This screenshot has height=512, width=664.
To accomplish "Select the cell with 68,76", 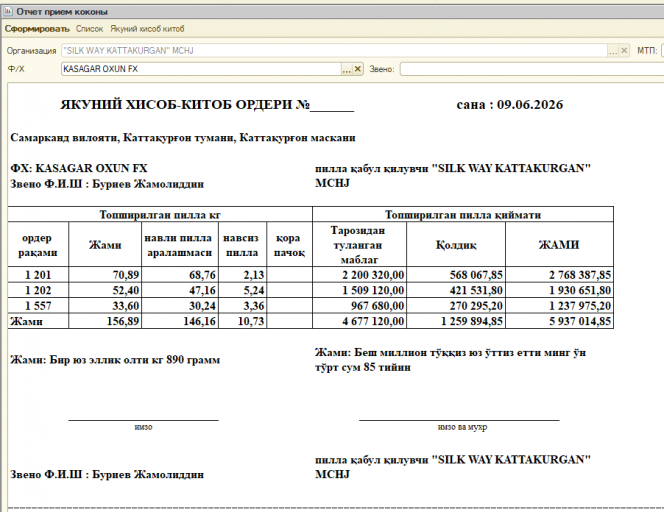I will click(180, 275).
